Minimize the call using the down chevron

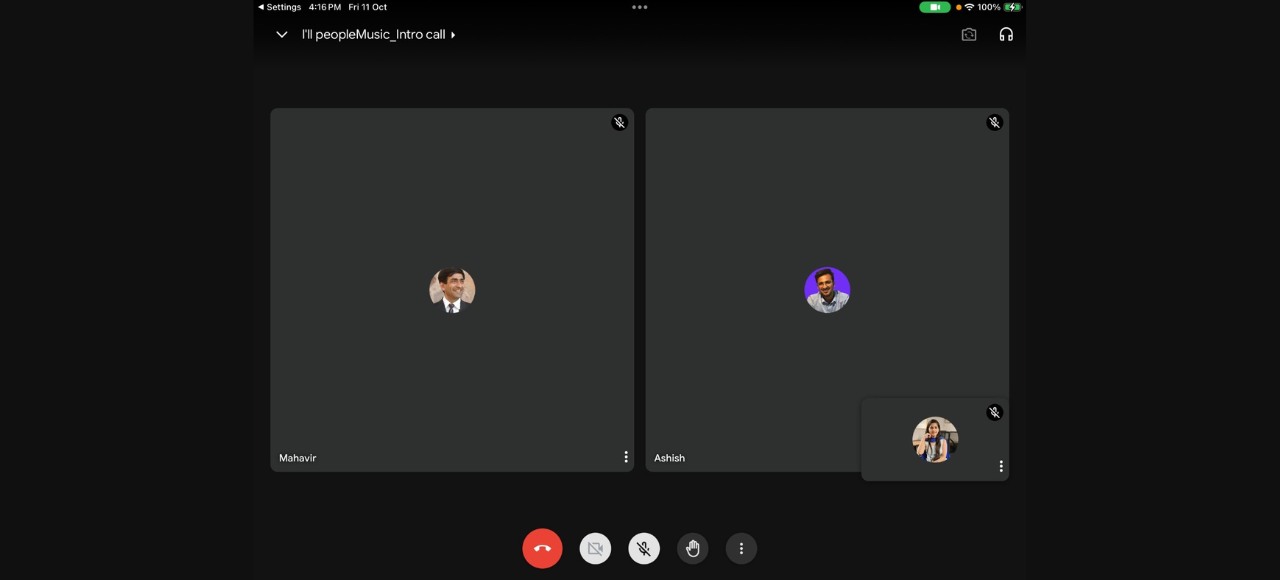[282, 34]
